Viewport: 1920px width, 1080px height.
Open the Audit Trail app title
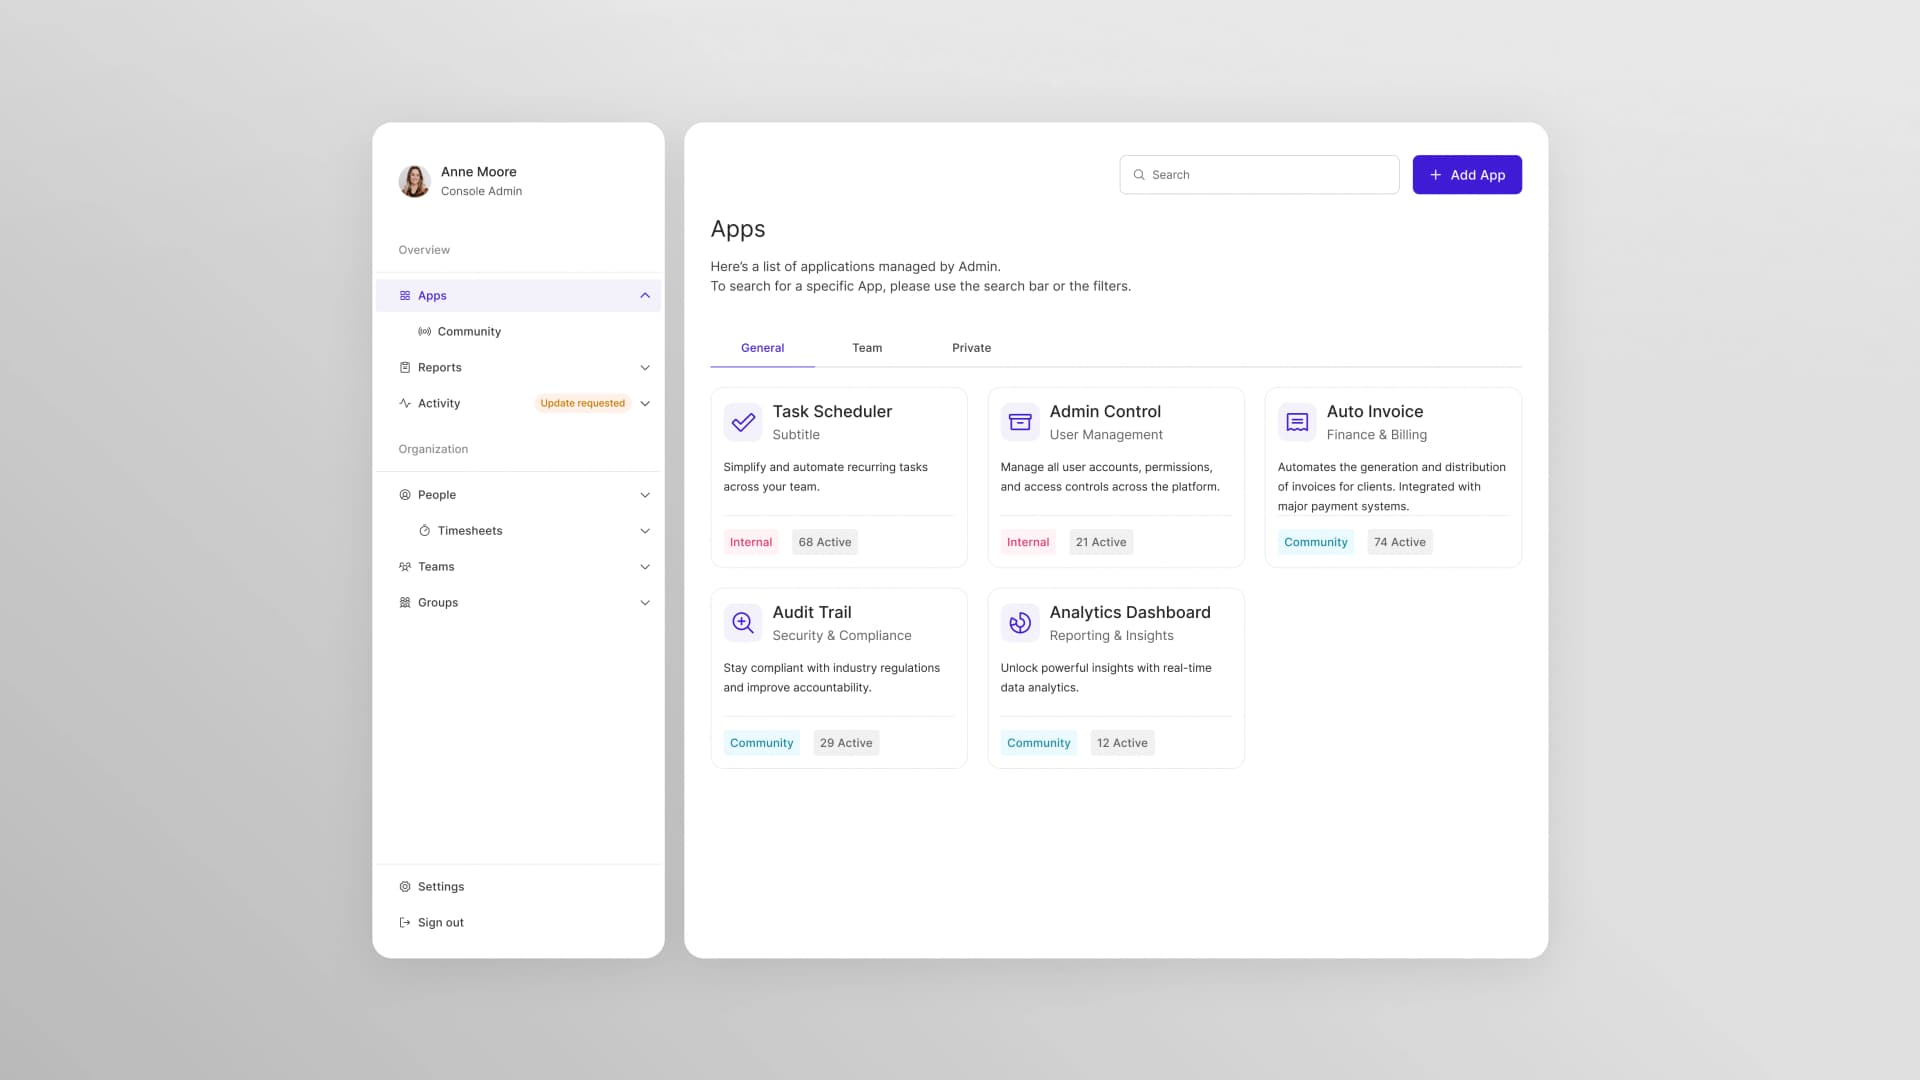coord(812,613)
